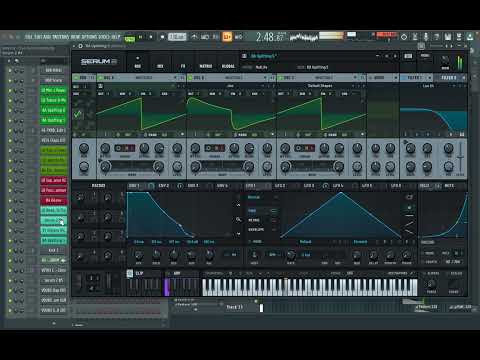Click a key on Serum's piano keyboard
This screenshot has height=360, width=480.
[310, 287]
